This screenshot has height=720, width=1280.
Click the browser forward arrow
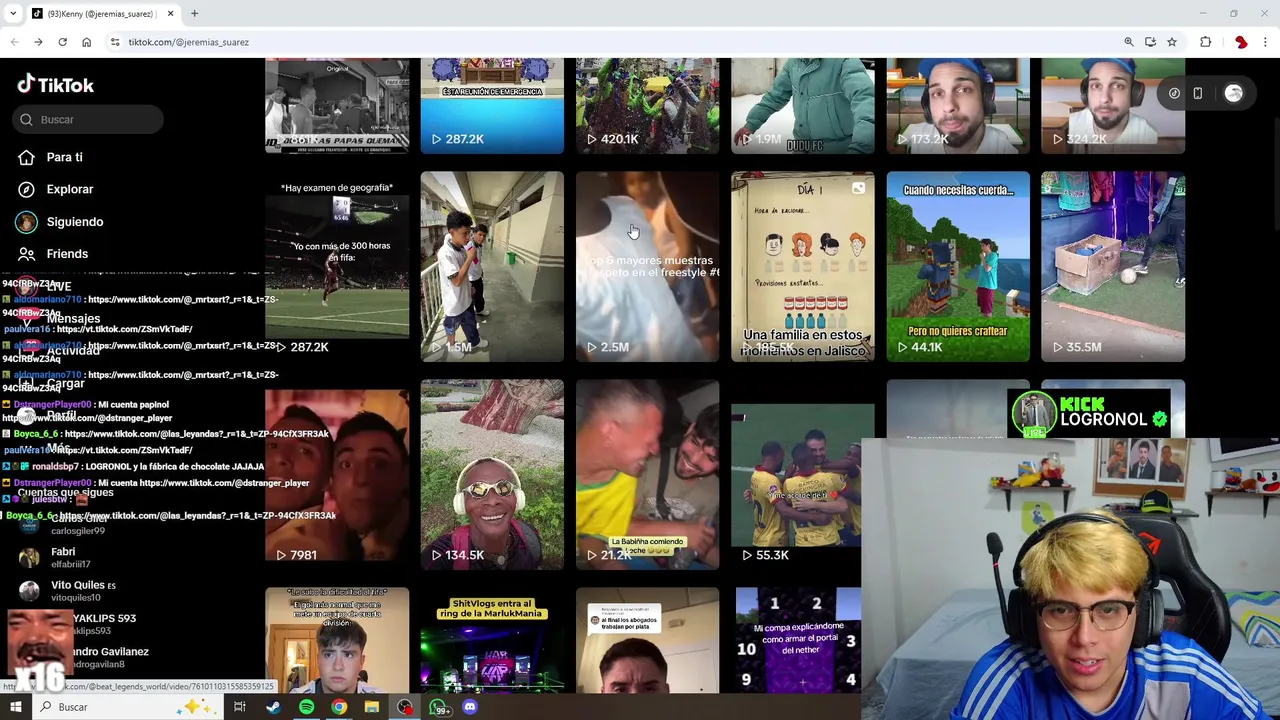38,42
